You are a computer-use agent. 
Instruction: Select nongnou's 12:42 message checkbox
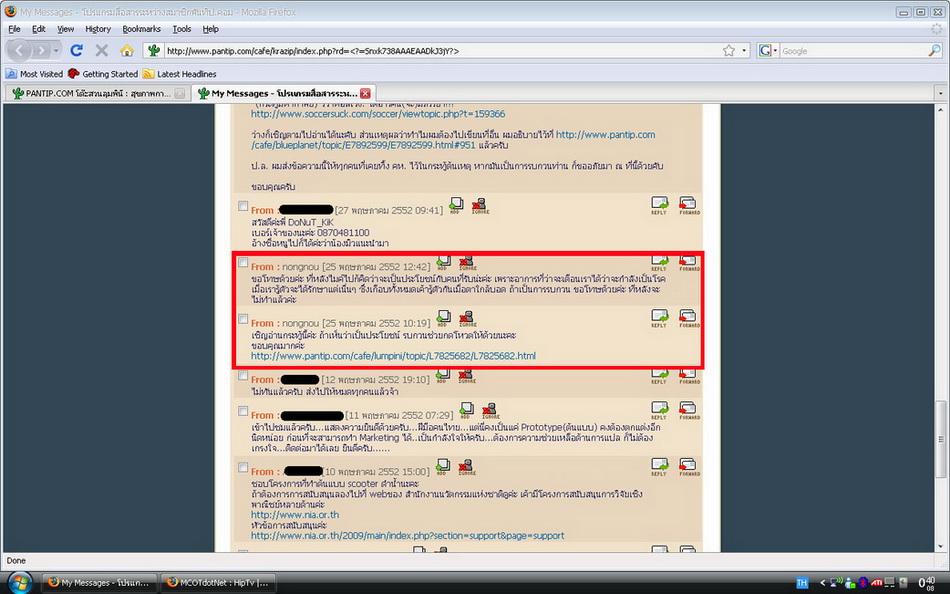pos(243,262)
